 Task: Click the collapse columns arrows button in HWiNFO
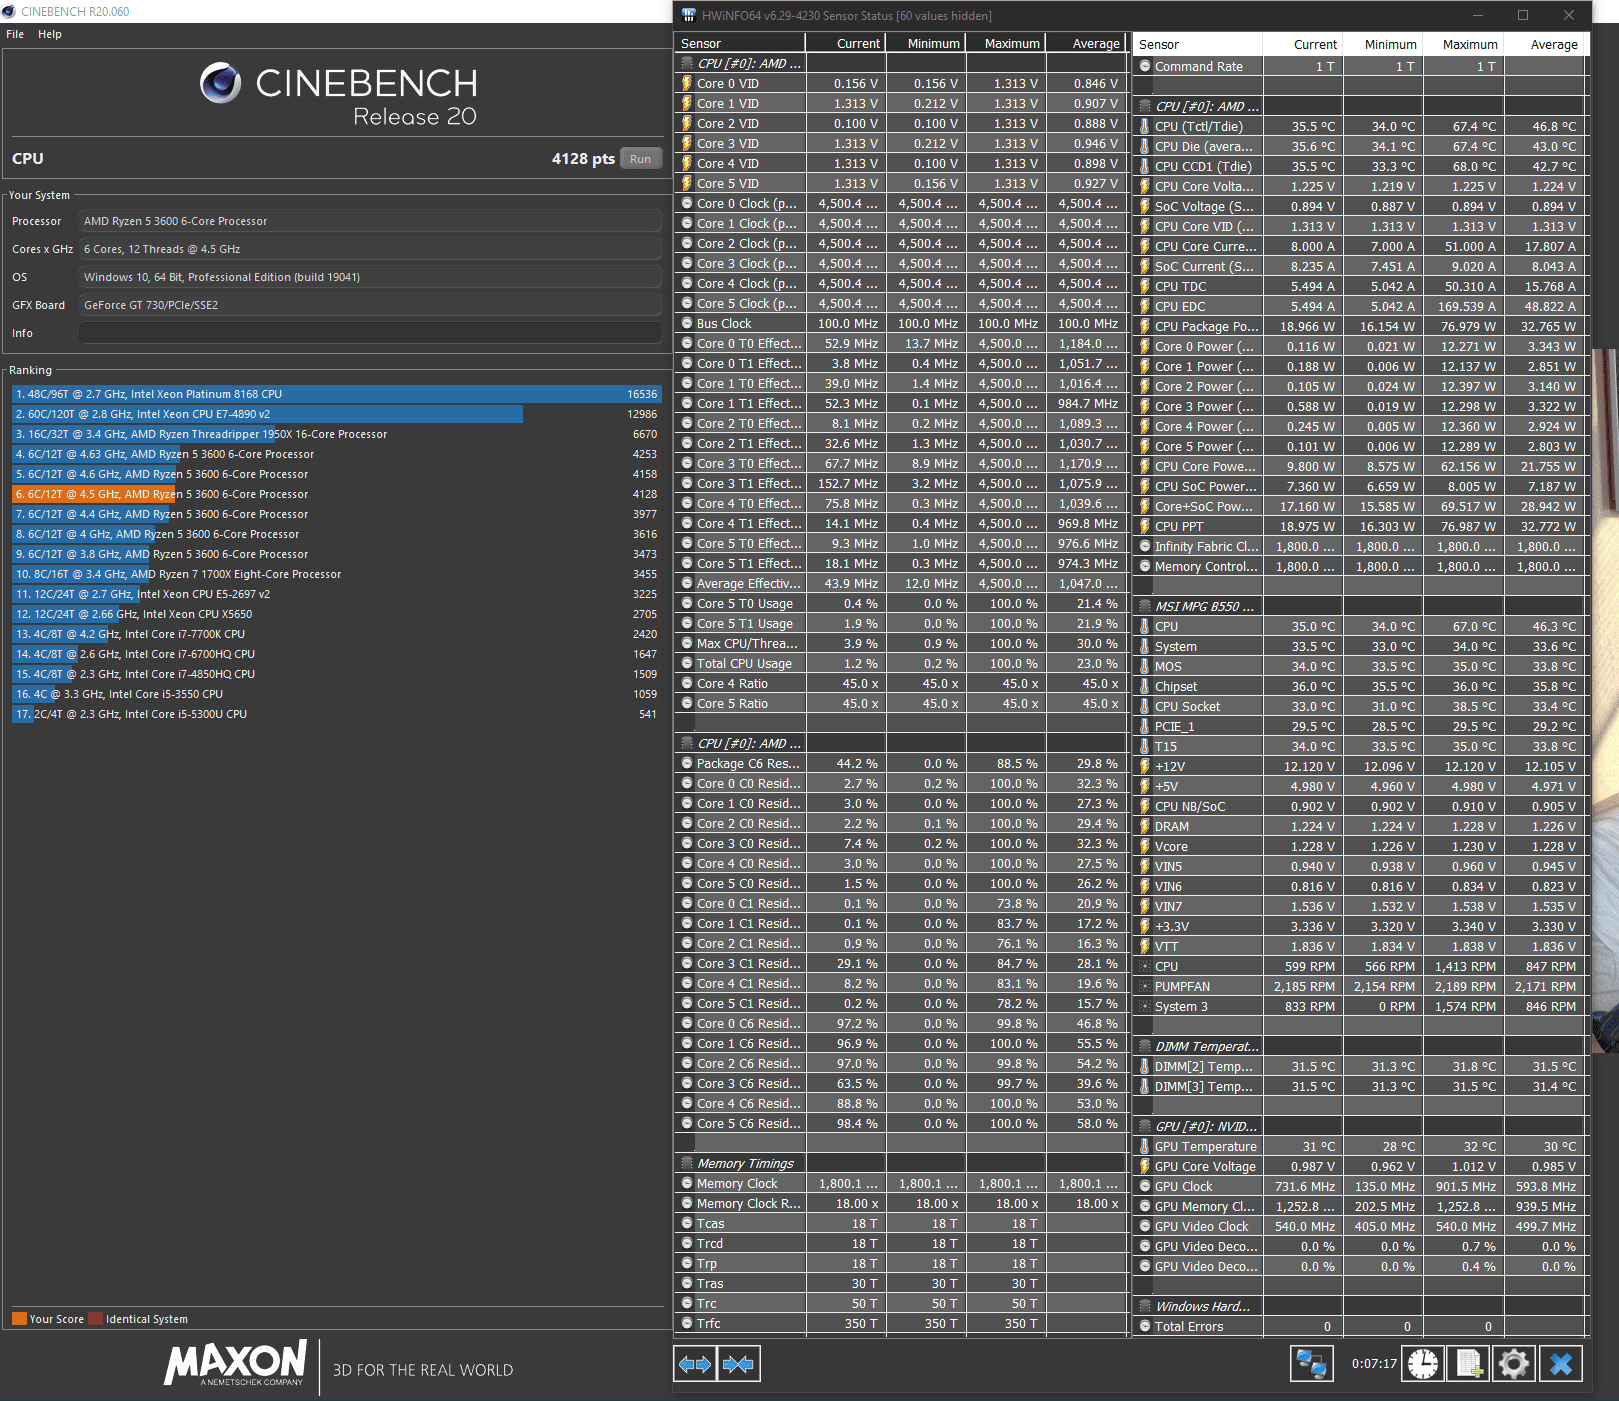click(x=739, y=1364)
